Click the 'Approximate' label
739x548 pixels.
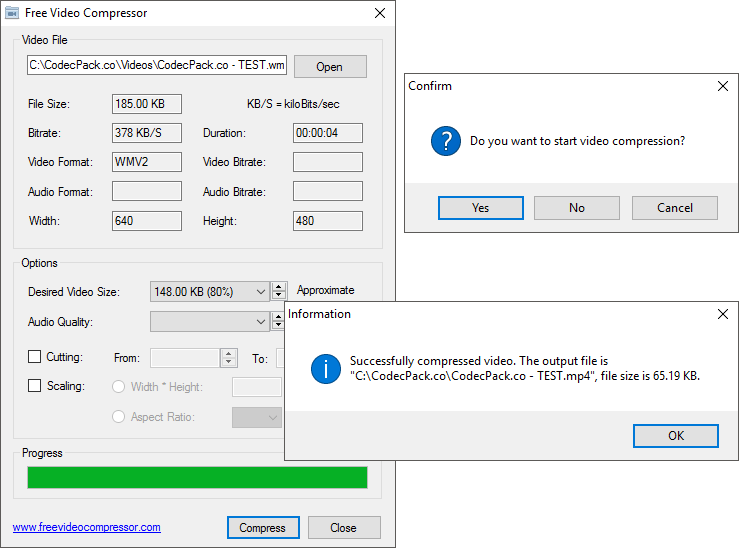326,290
